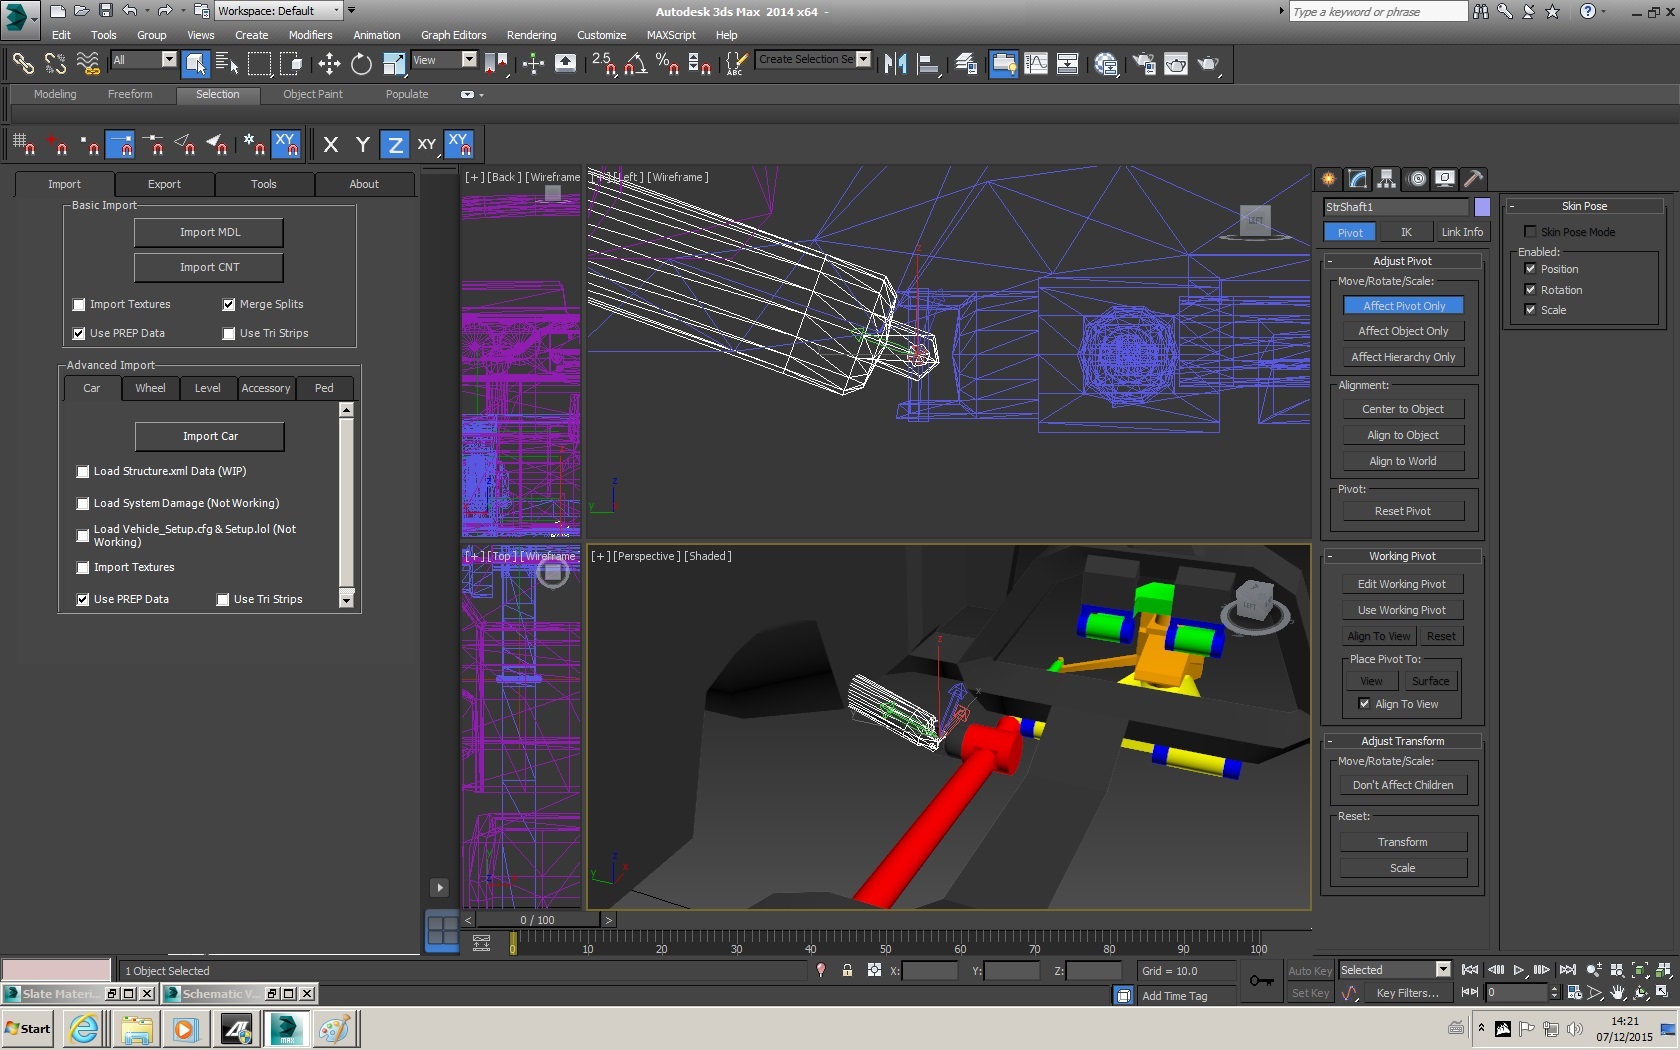Open the Motion panel icon
This screenshot has height=1050, width=1680.
coord(1417,179)
